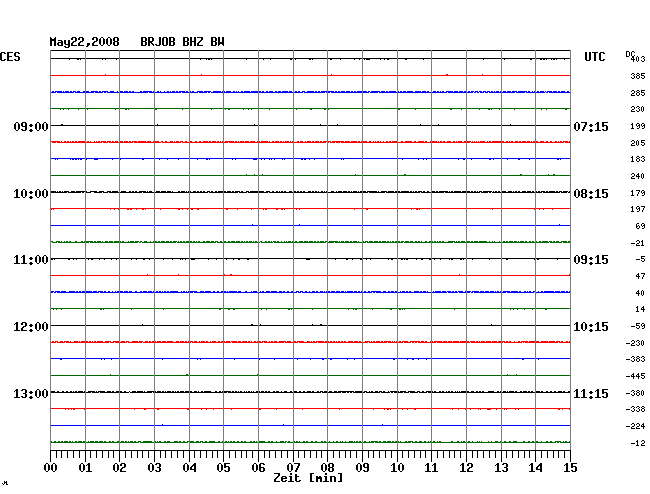Click the axis caption "Zeit [min]"

(x=308, y=478)
